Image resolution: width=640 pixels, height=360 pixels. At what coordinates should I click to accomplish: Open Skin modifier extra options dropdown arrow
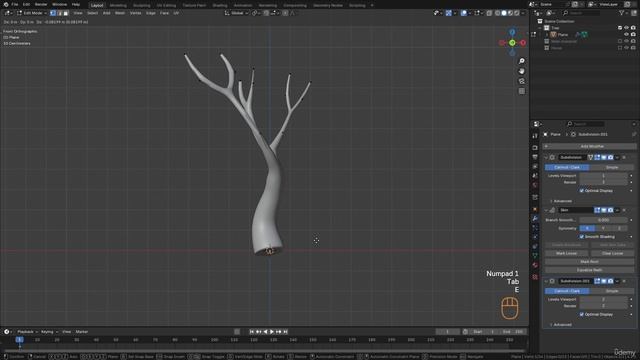(x=617, y=210)
